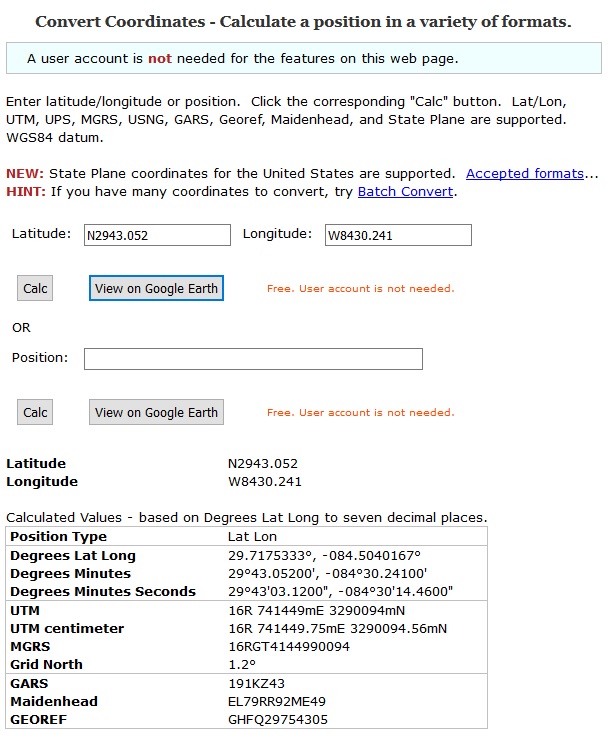Screen dimensions: 615x740
Task: Click the UTM coordinate result
Action: (317, 611)
